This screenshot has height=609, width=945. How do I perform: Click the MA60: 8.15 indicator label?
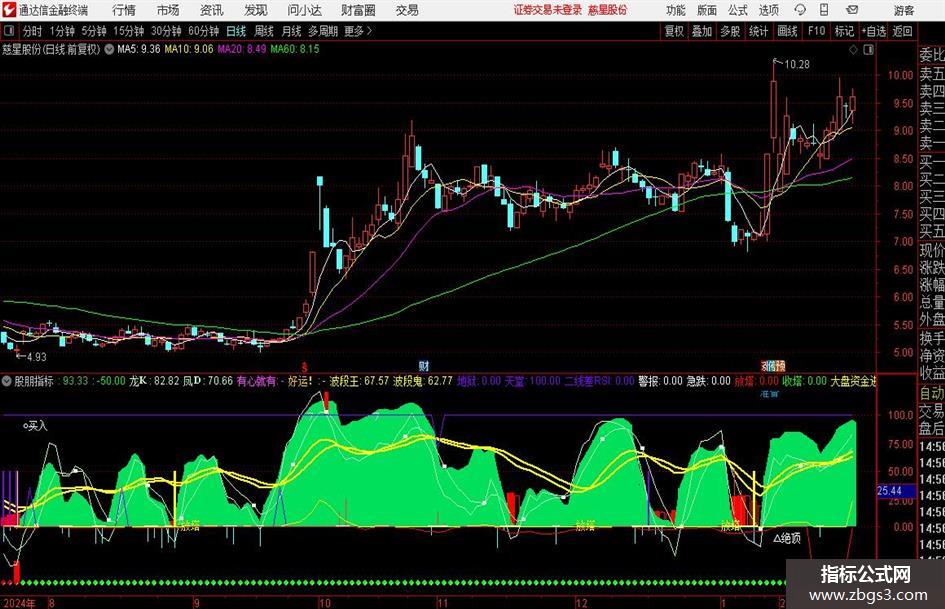pyautogui.click(x=295, y=49)
